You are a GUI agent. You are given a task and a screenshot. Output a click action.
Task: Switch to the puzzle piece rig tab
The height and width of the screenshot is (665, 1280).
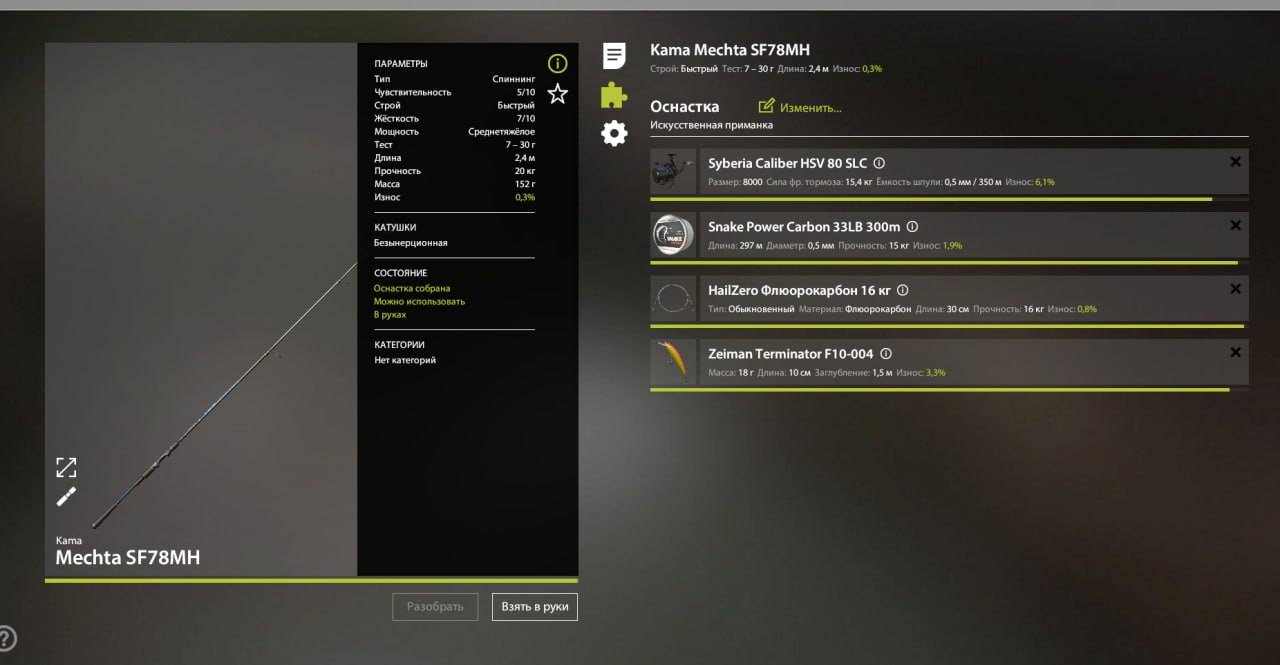click(x=614, y=95)
